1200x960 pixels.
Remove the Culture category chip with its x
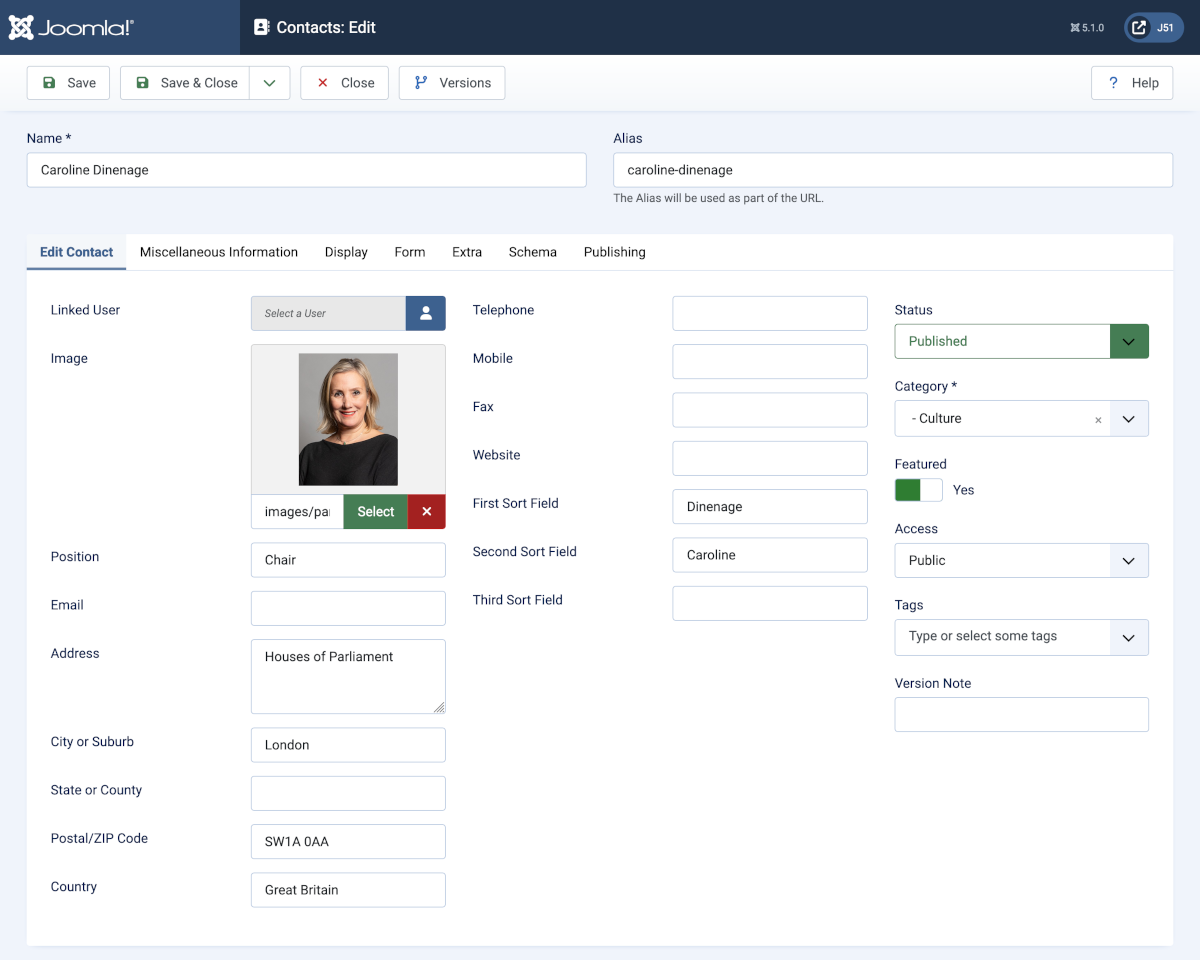coord(1098,418)
